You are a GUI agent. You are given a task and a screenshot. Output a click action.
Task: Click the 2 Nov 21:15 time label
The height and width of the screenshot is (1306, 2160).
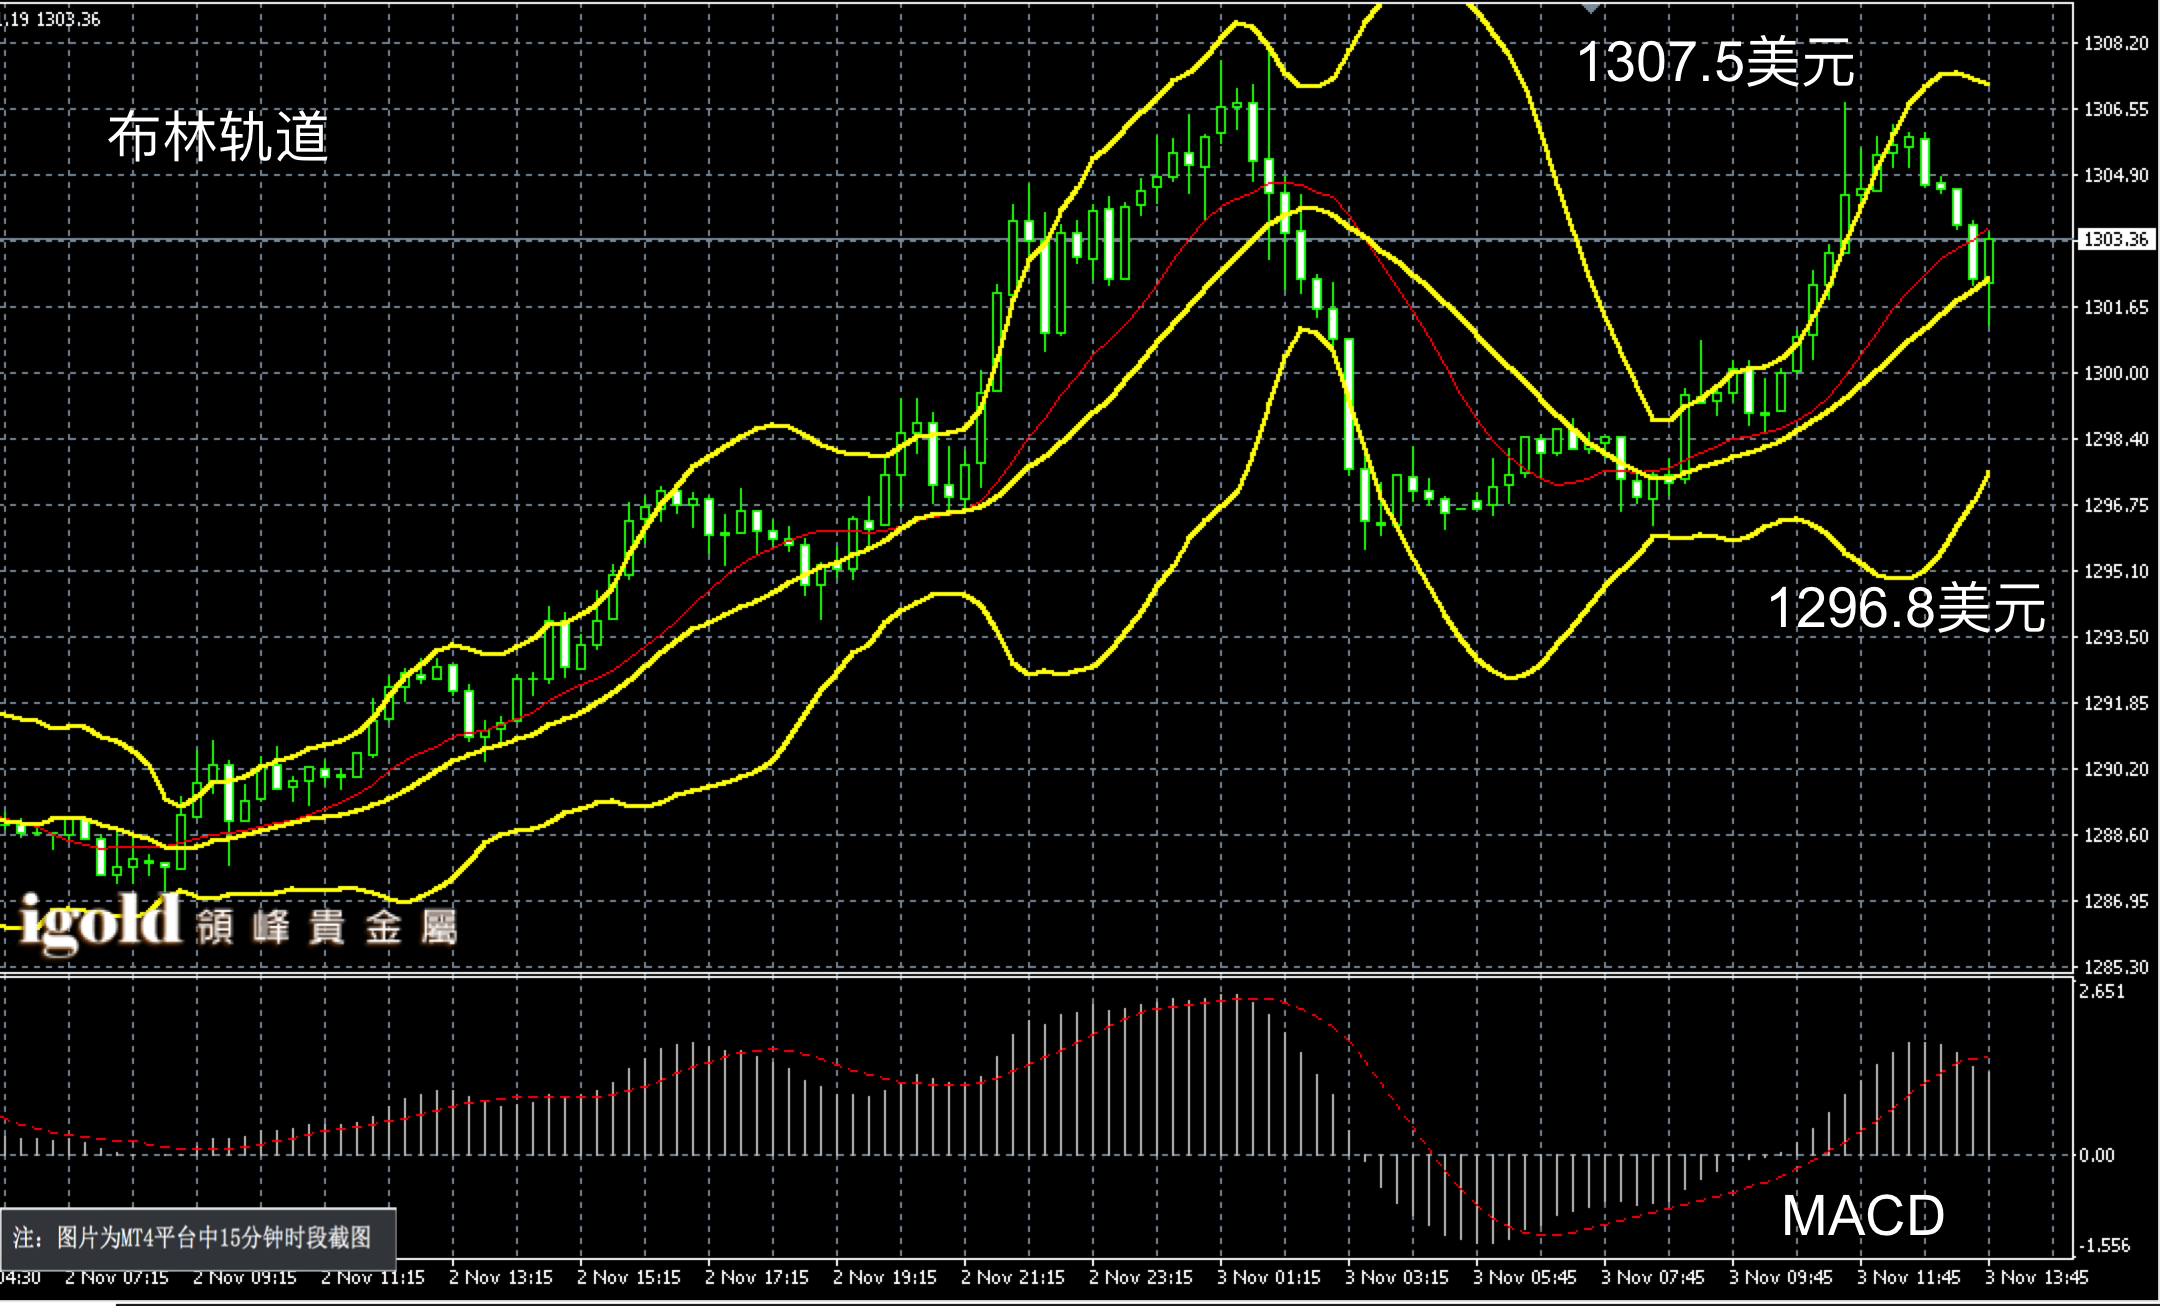click(1012, 1278)
